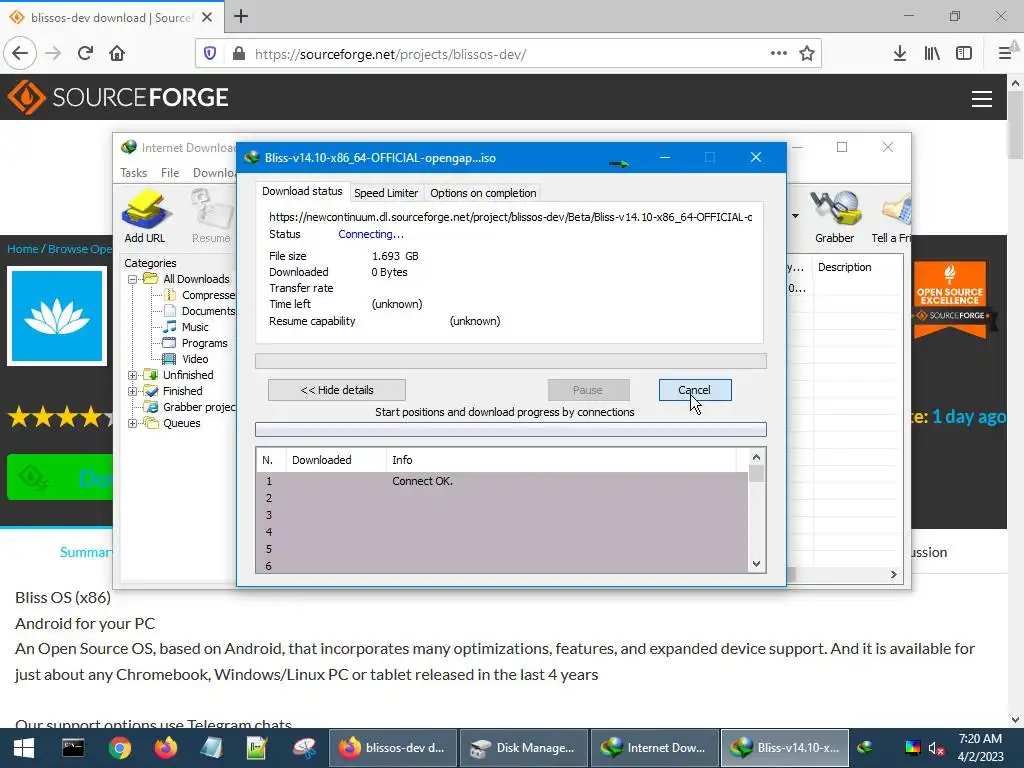Click the greyed Pause button
Screen dimensions: 1024x768
coord(588,390)
